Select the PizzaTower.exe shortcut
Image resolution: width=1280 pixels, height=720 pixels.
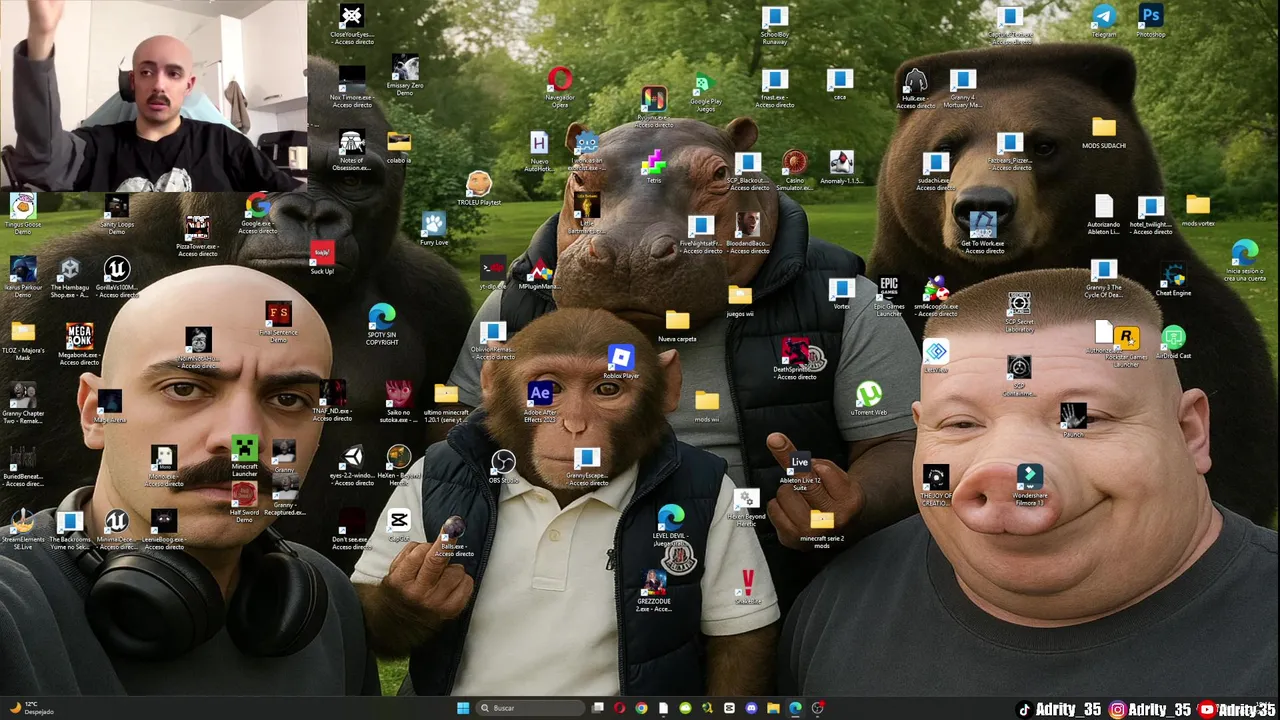click(x=197, y=236)
